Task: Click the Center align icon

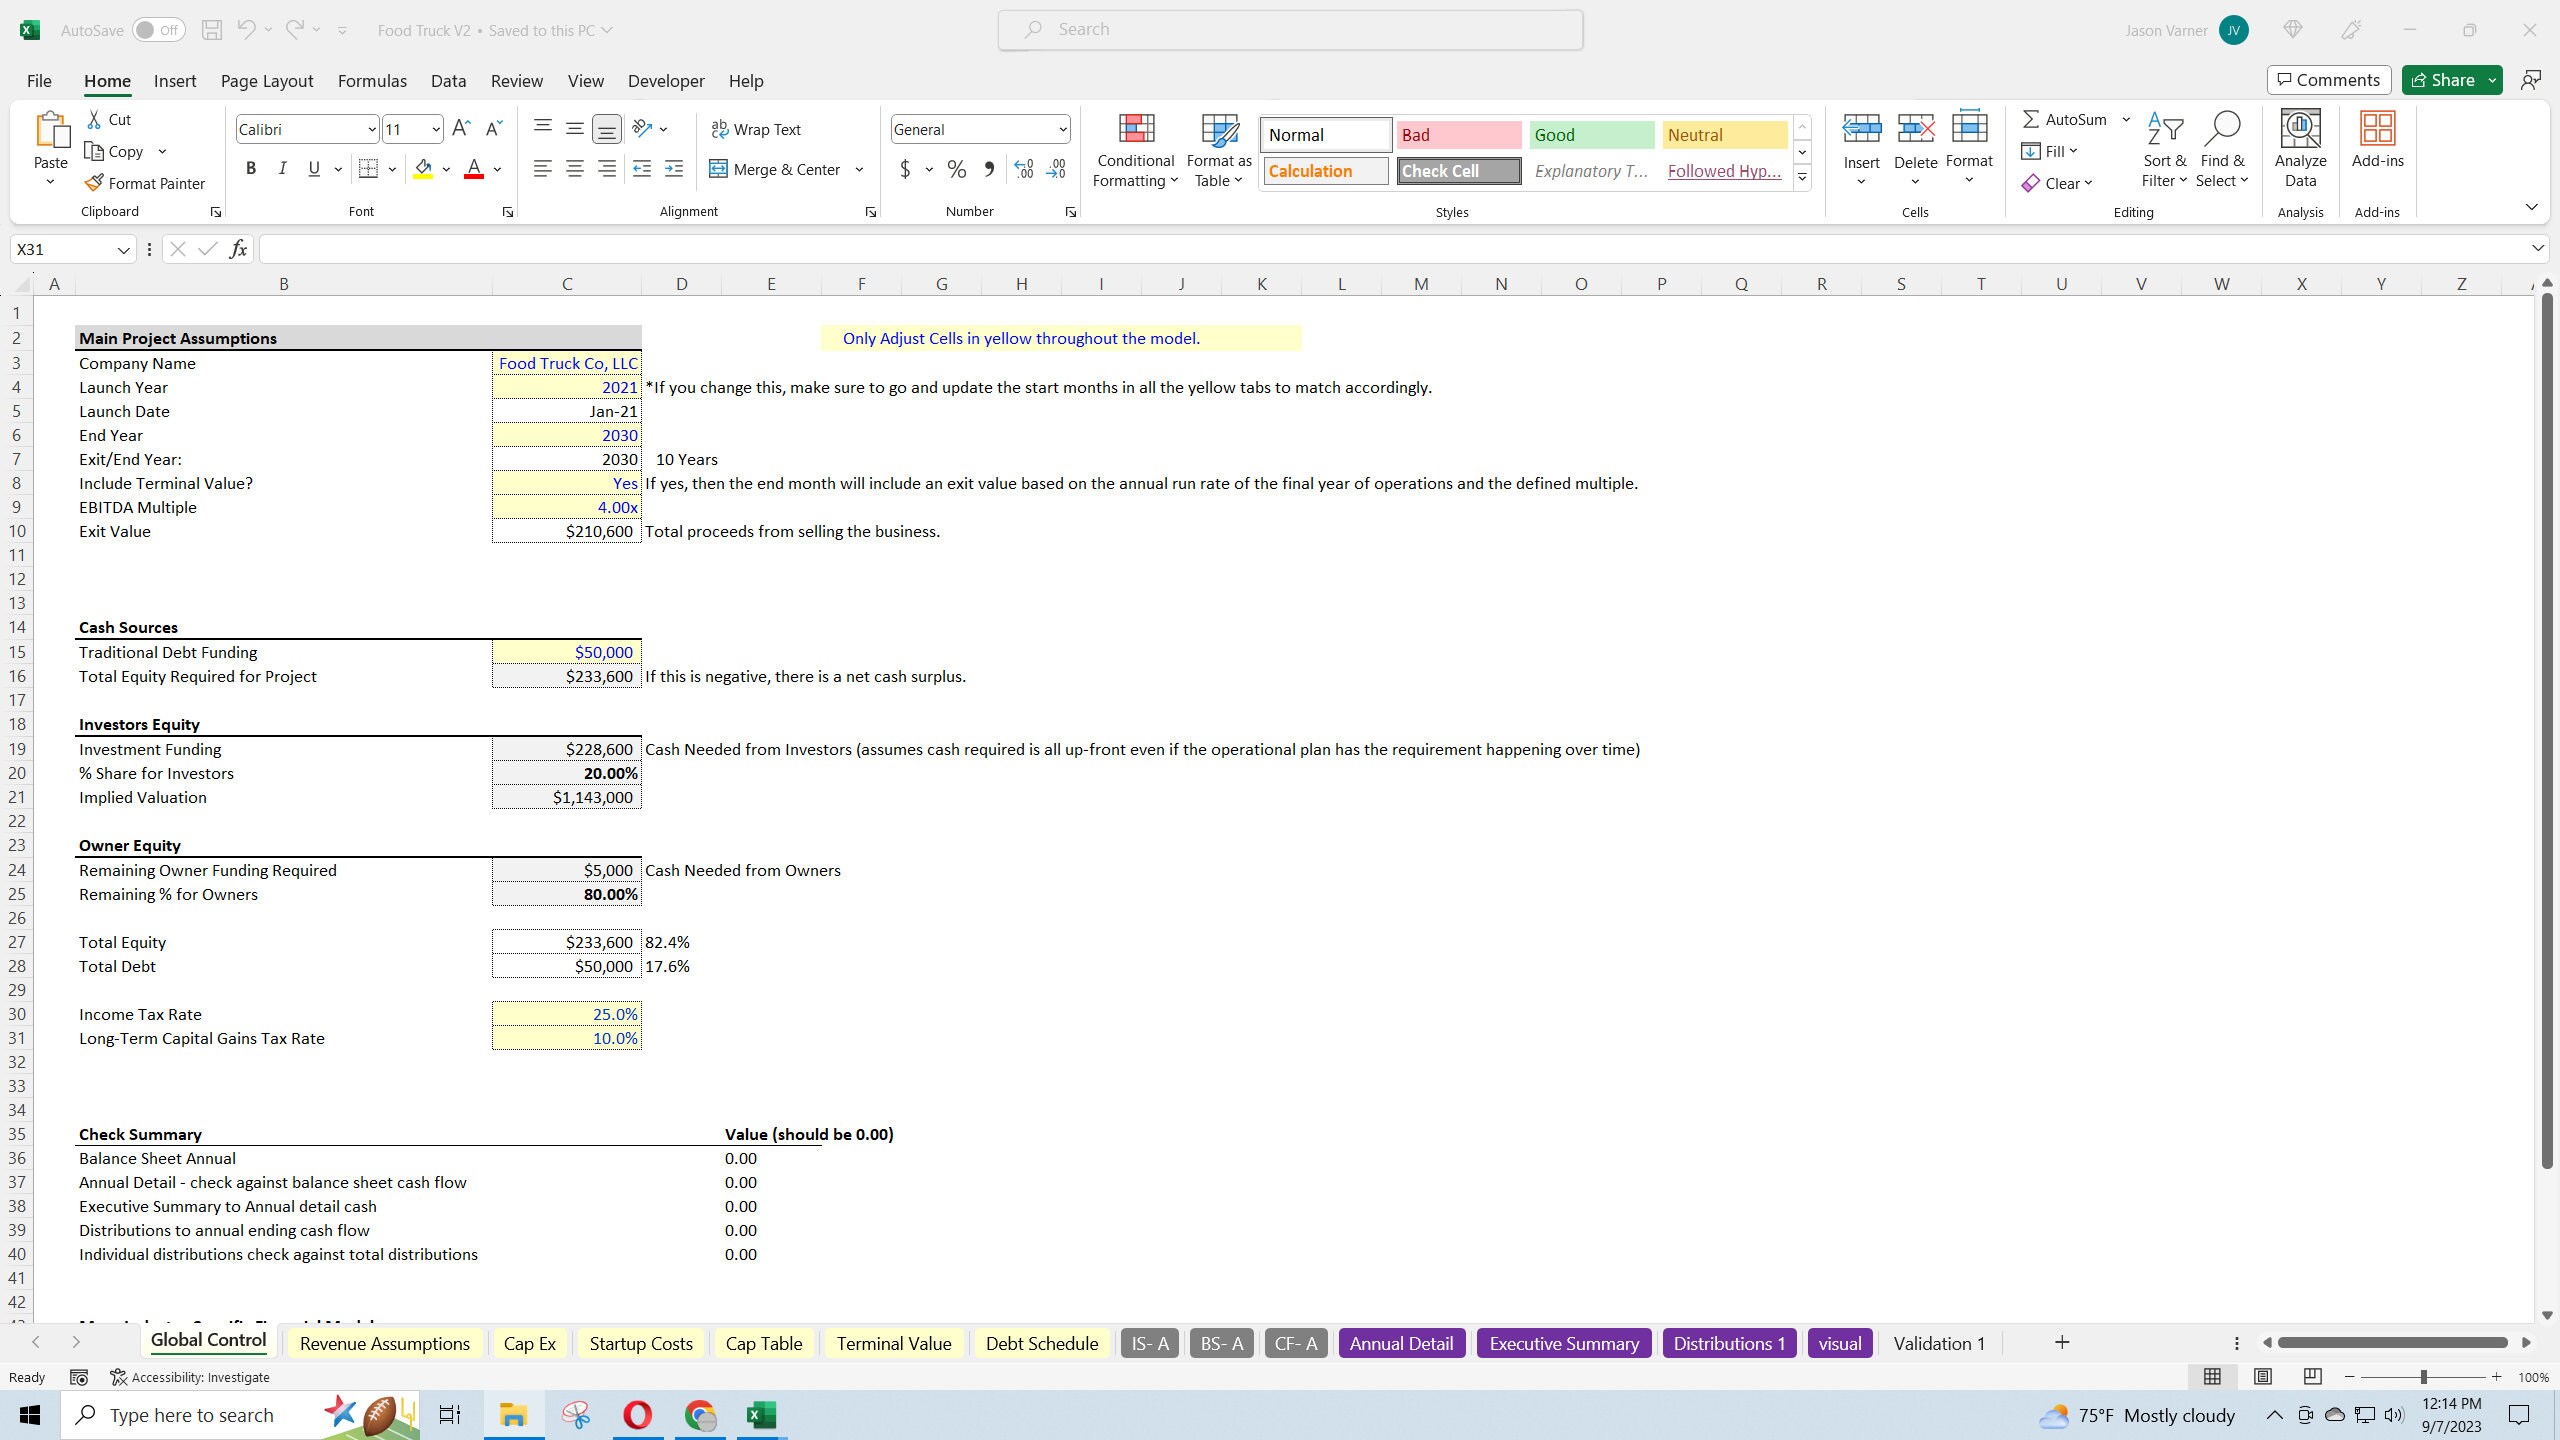Action: pos(574,169)
